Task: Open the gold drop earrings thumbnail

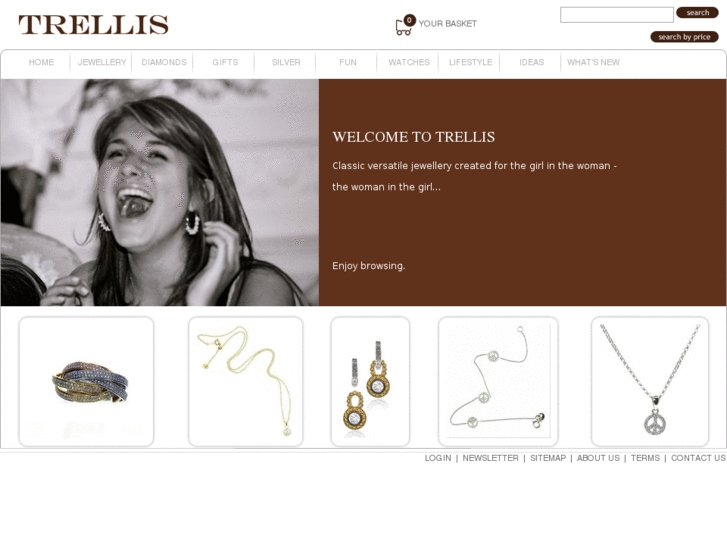Action: [x=370, y=381]
